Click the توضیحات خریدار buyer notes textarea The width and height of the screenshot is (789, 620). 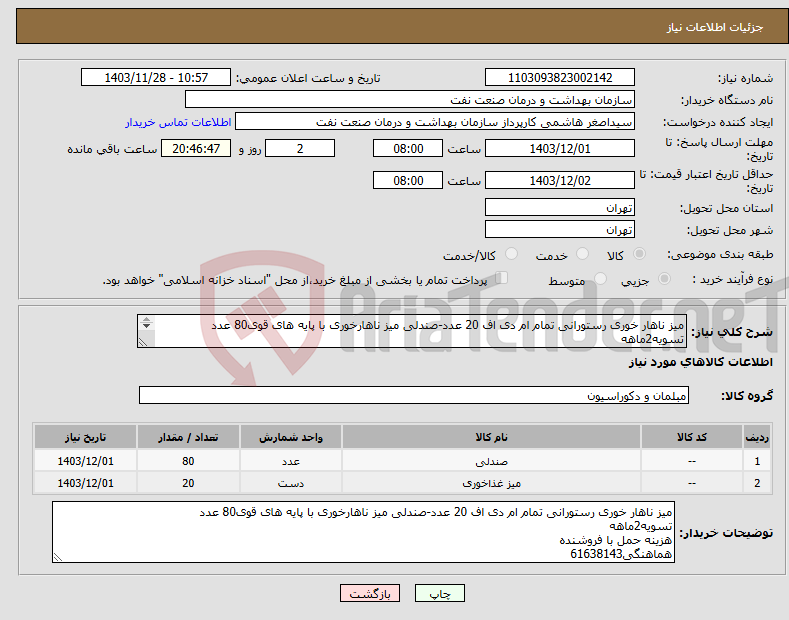click(363, 532)
